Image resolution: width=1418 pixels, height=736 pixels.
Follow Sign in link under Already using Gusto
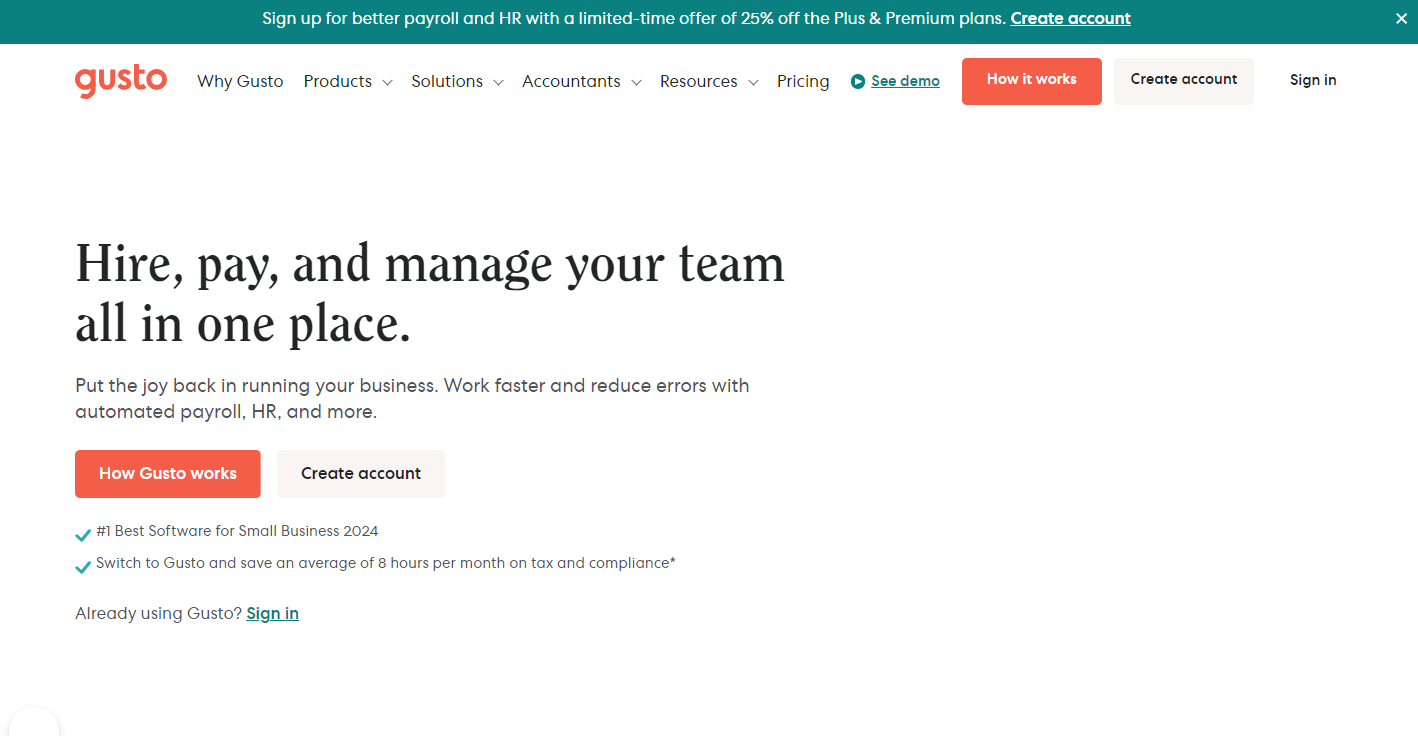[x=273, y=614]
